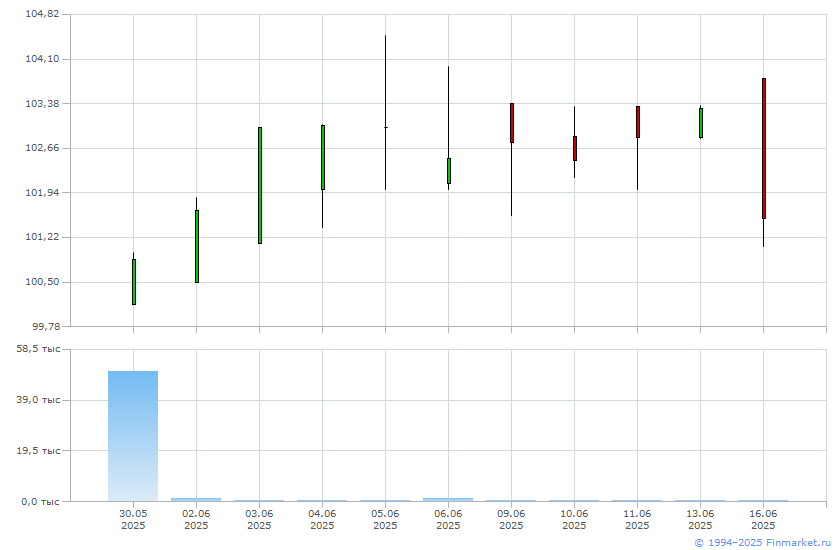Click the 30.05 2025 date label
The width and height of the screenshot is (840, 550).
point(133,519)
